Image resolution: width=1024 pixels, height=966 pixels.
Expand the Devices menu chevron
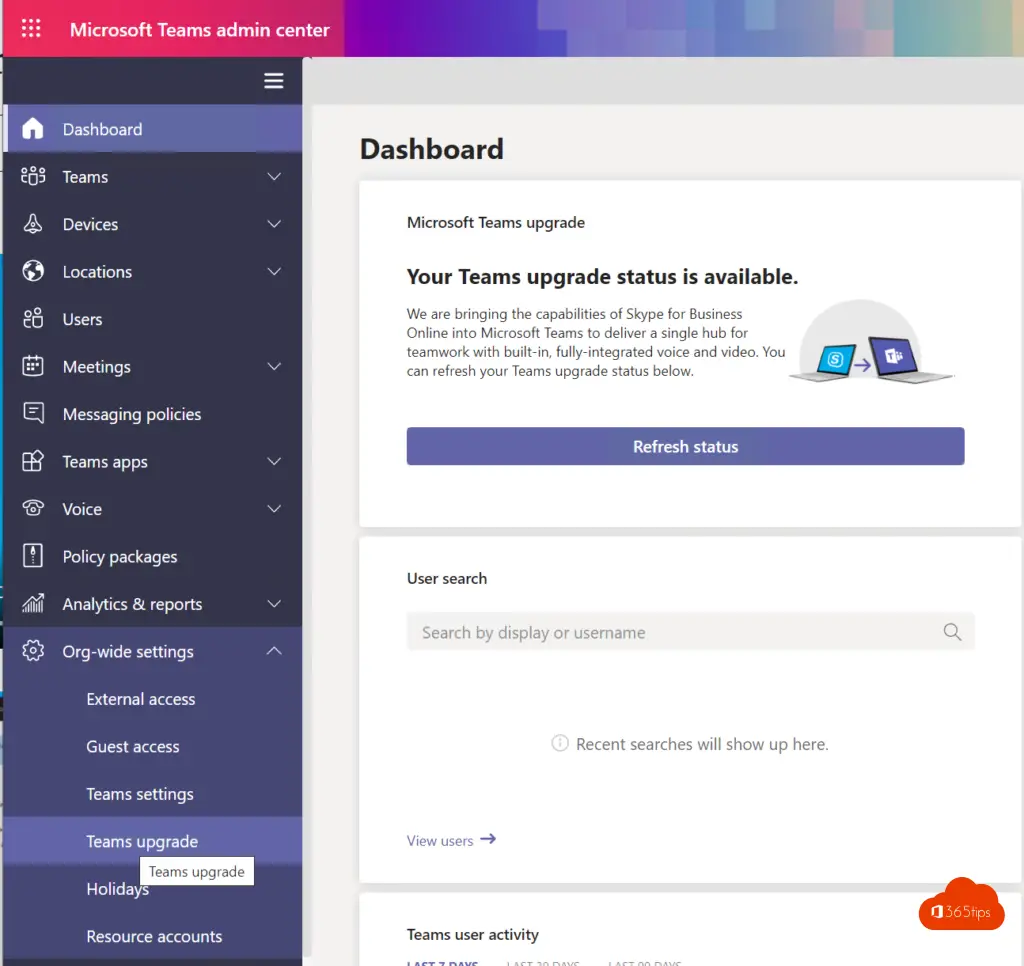point(274,224)
